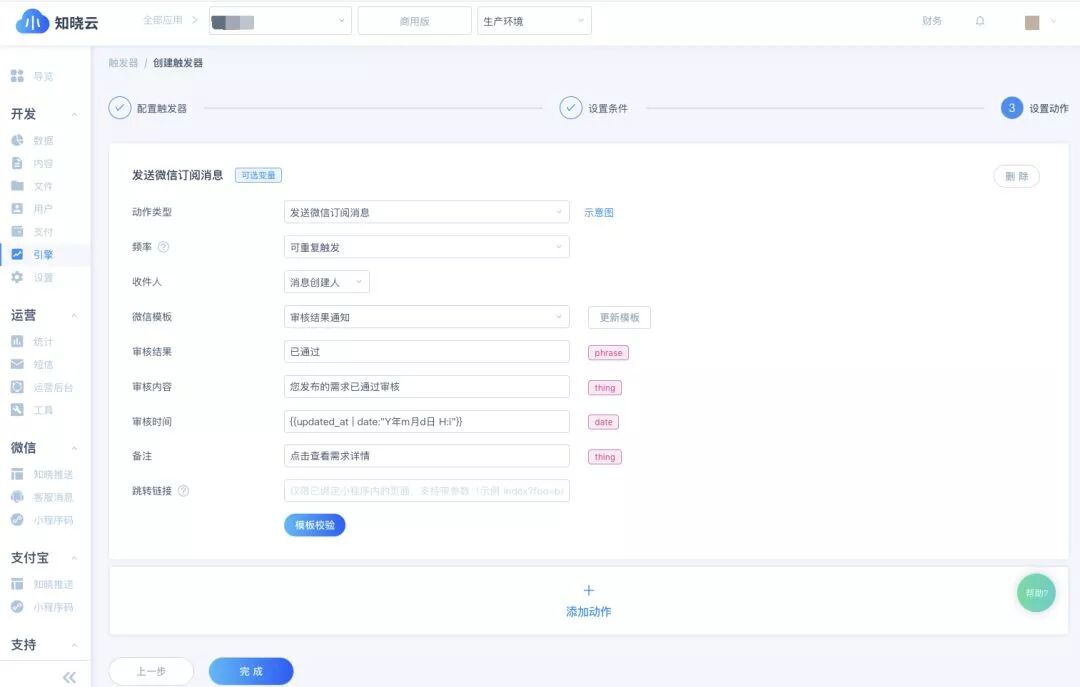Click 商用版 plan button
This screenshot has height=687, width=1080.
point(415,21)
